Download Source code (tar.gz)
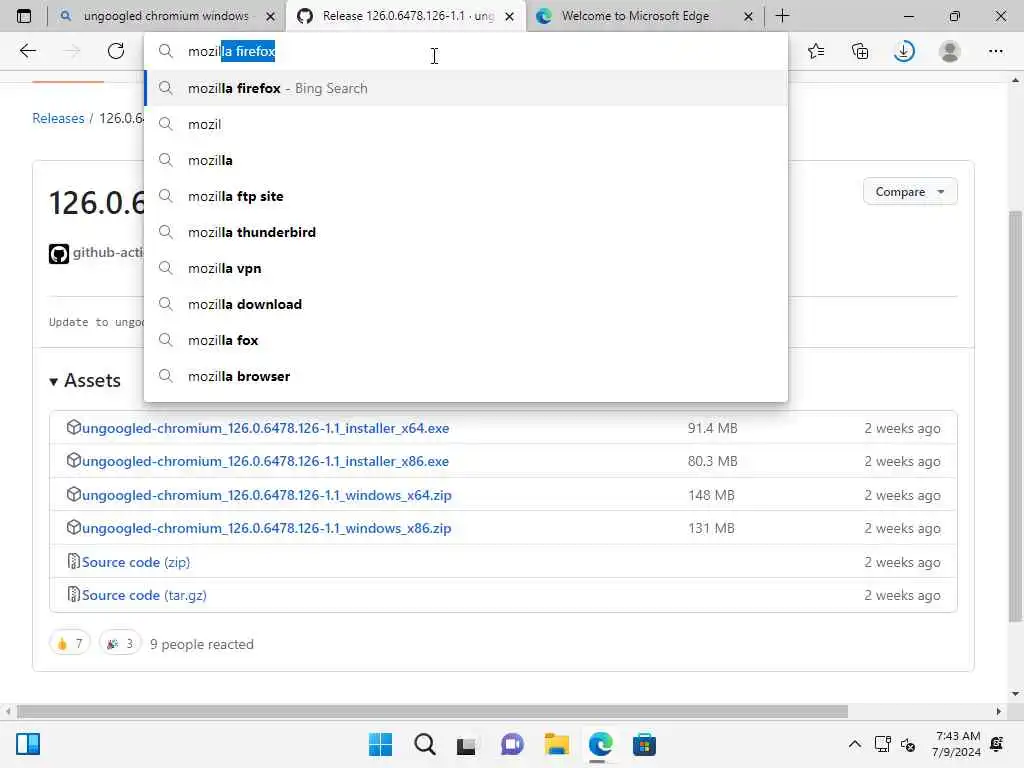This screenshot has width=1024, height=768. tap(144, 595)
